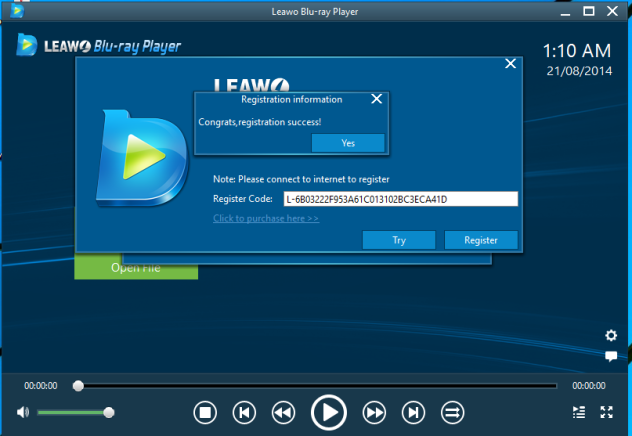Click the 1:10 AM clock text
Viewport: 632px width, 436px height.
coord(577,51)
